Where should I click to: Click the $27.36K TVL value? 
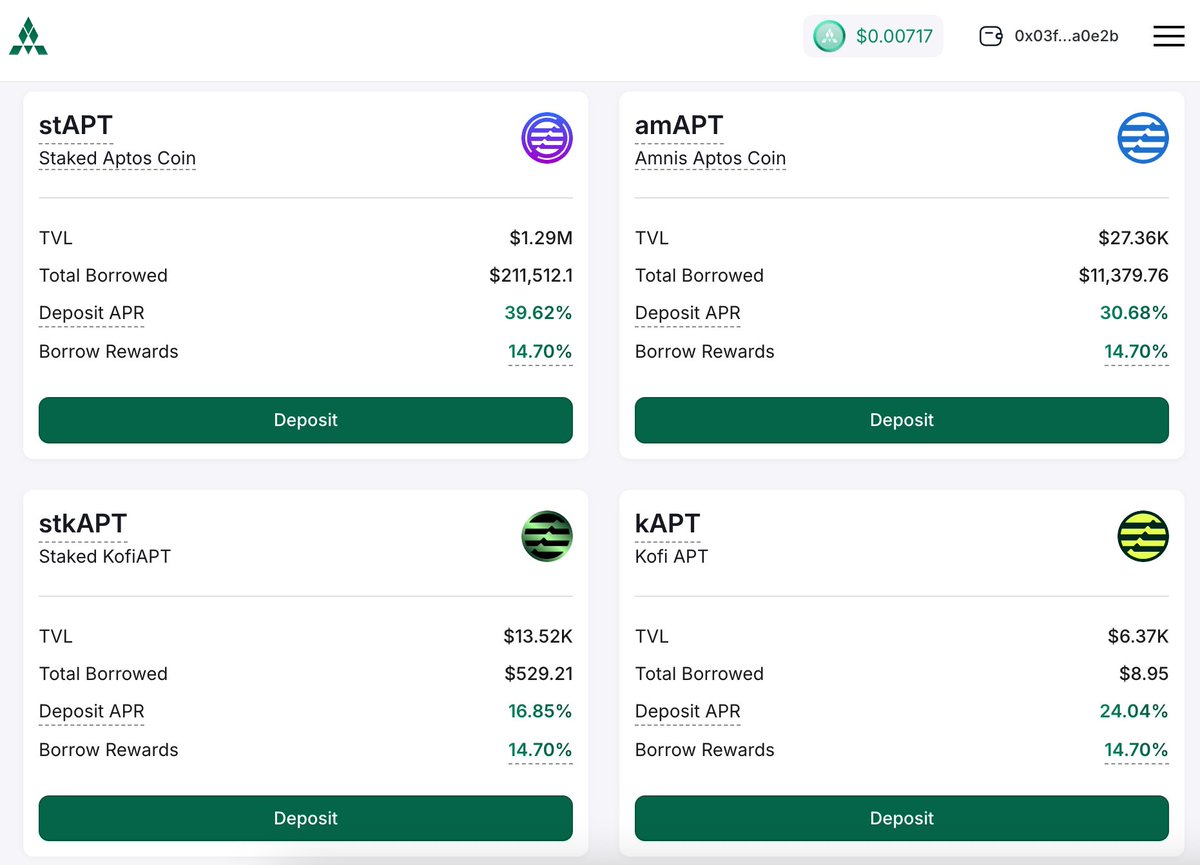[x=1133, y=238]
